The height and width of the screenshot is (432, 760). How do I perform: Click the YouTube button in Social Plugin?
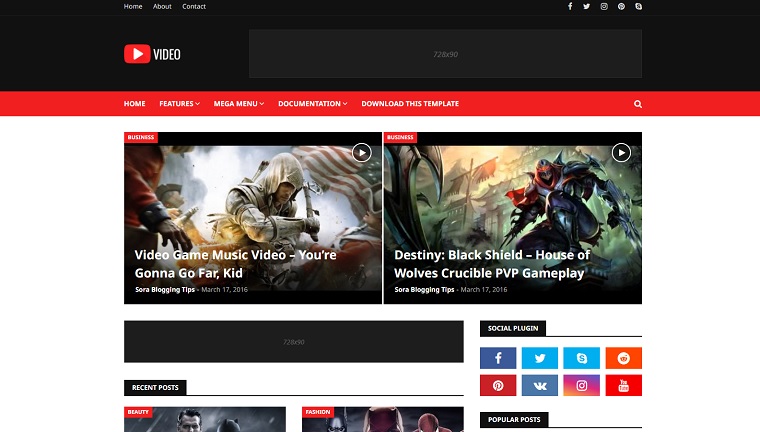tap(623, 385)
